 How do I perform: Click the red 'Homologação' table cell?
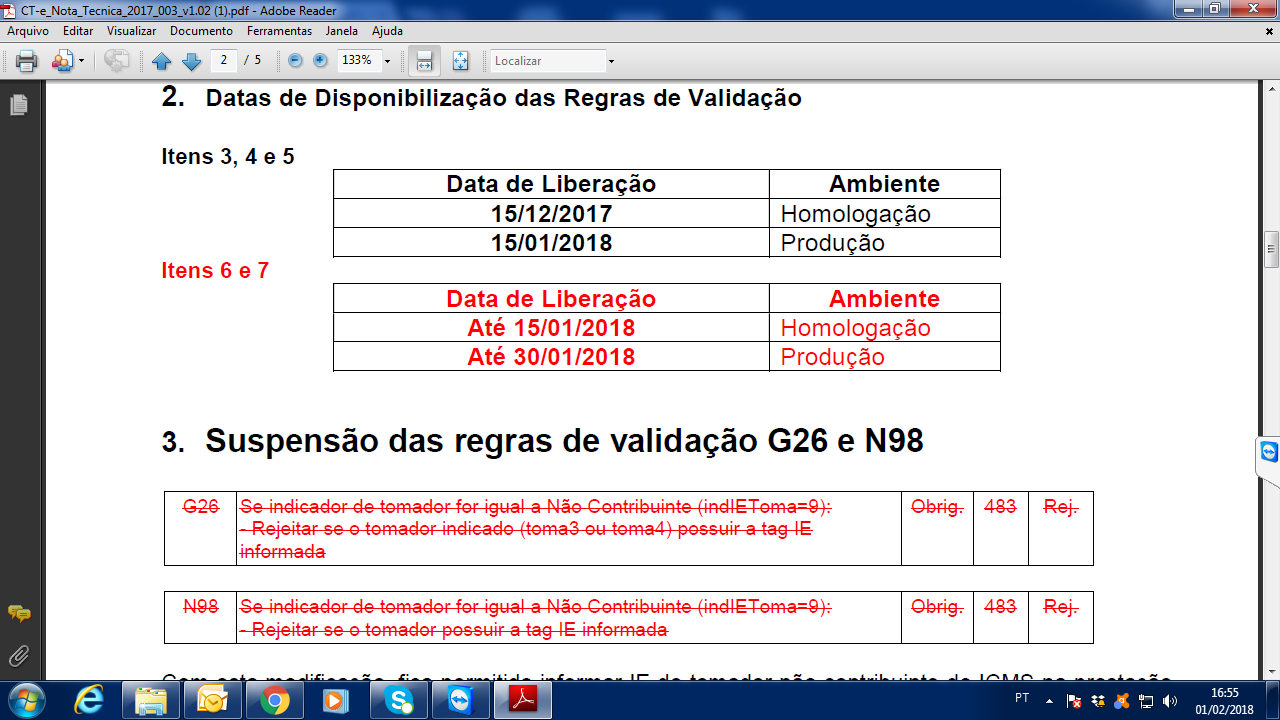tap(885, 328)
